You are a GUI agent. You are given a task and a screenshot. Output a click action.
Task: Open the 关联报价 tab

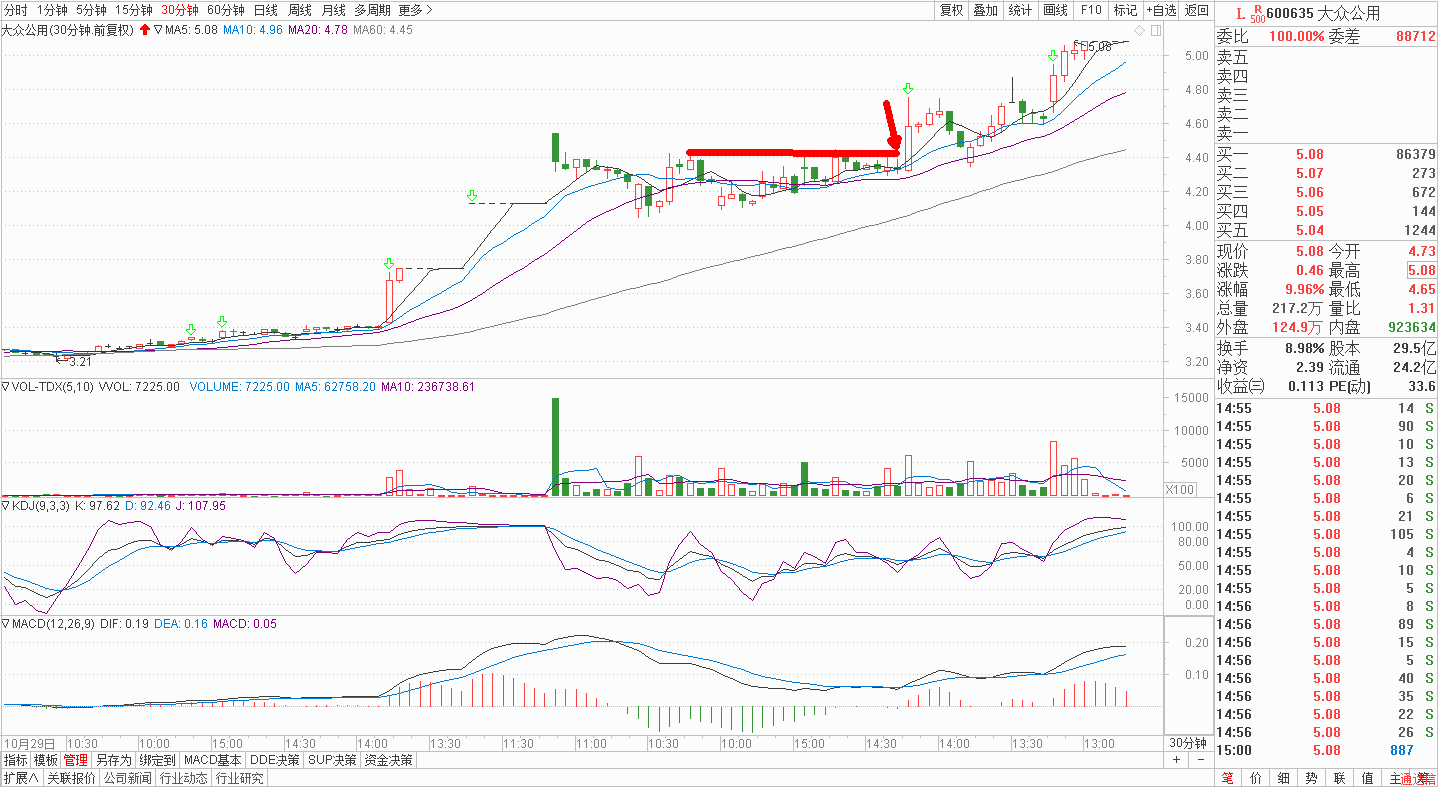click(x=71, y=778)
